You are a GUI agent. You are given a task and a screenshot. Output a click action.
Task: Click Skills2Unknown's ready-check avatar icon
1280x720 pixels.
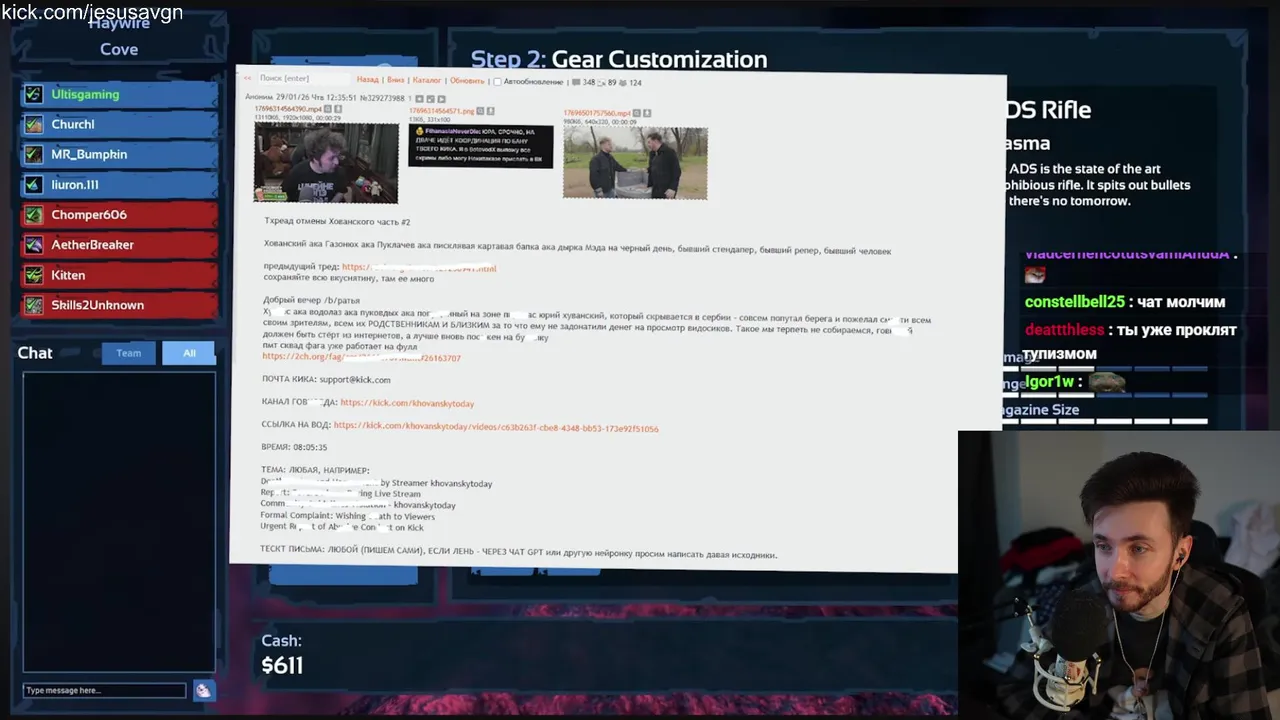[x=33, y=305]
